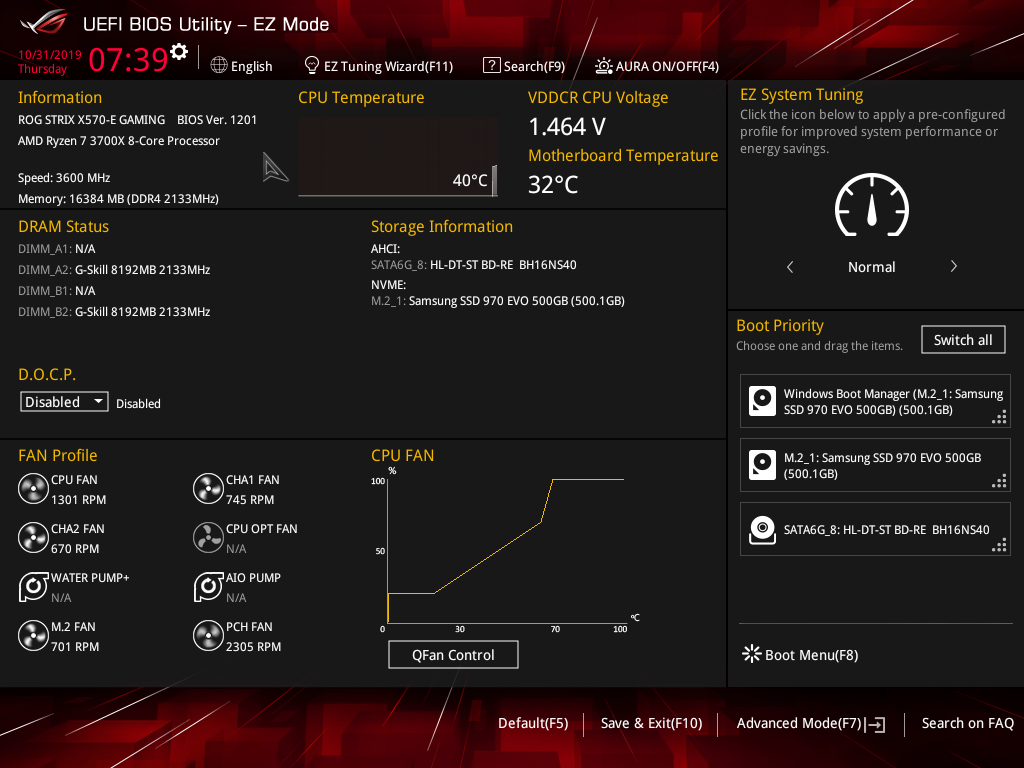Click the Storage Information SATA6G_8 BD-RE line

click(473, 265)
